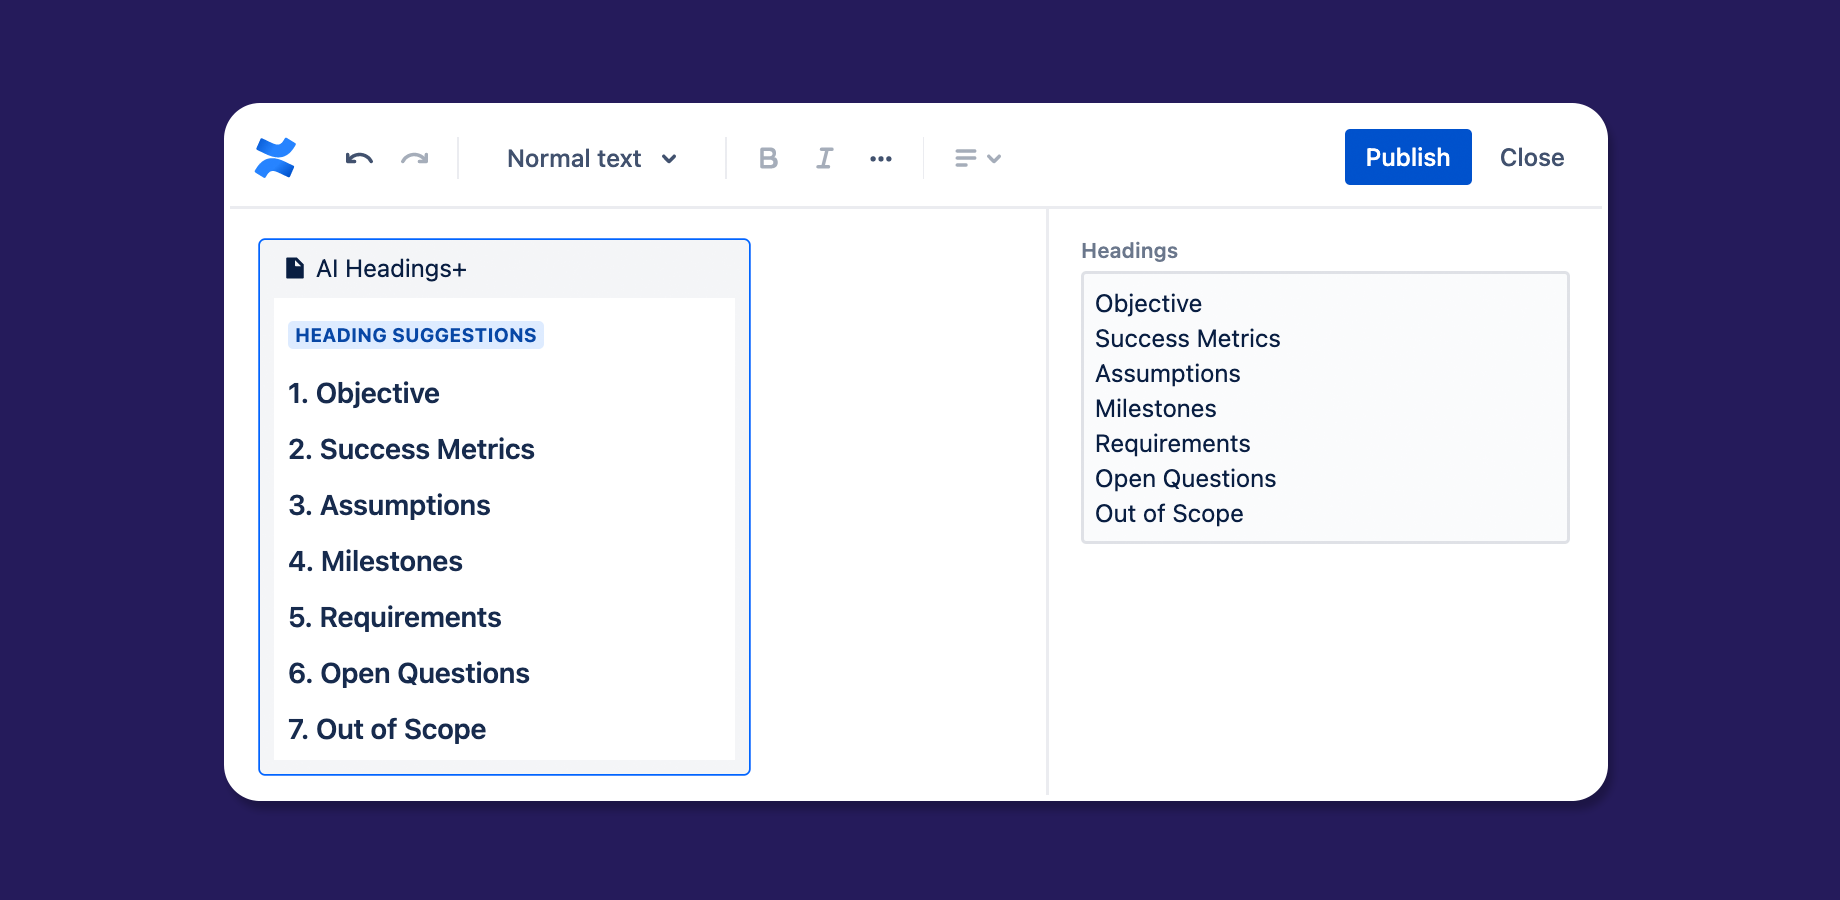Click '7. Out of Scope' suggestion
1840x900 pixels.
387,729
